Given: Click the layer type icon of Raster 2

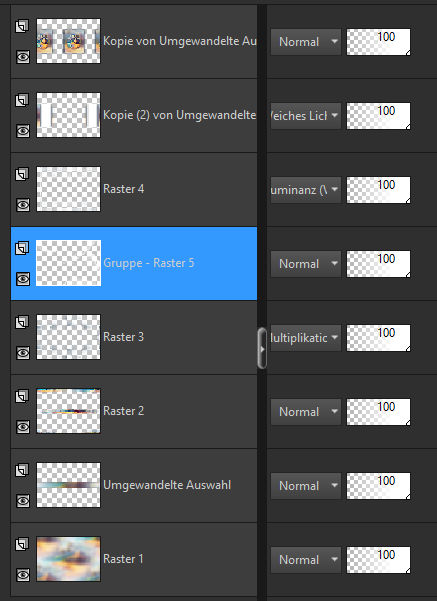Looking at the screenshot, I should pyautogui.click(x=22, y=396).
